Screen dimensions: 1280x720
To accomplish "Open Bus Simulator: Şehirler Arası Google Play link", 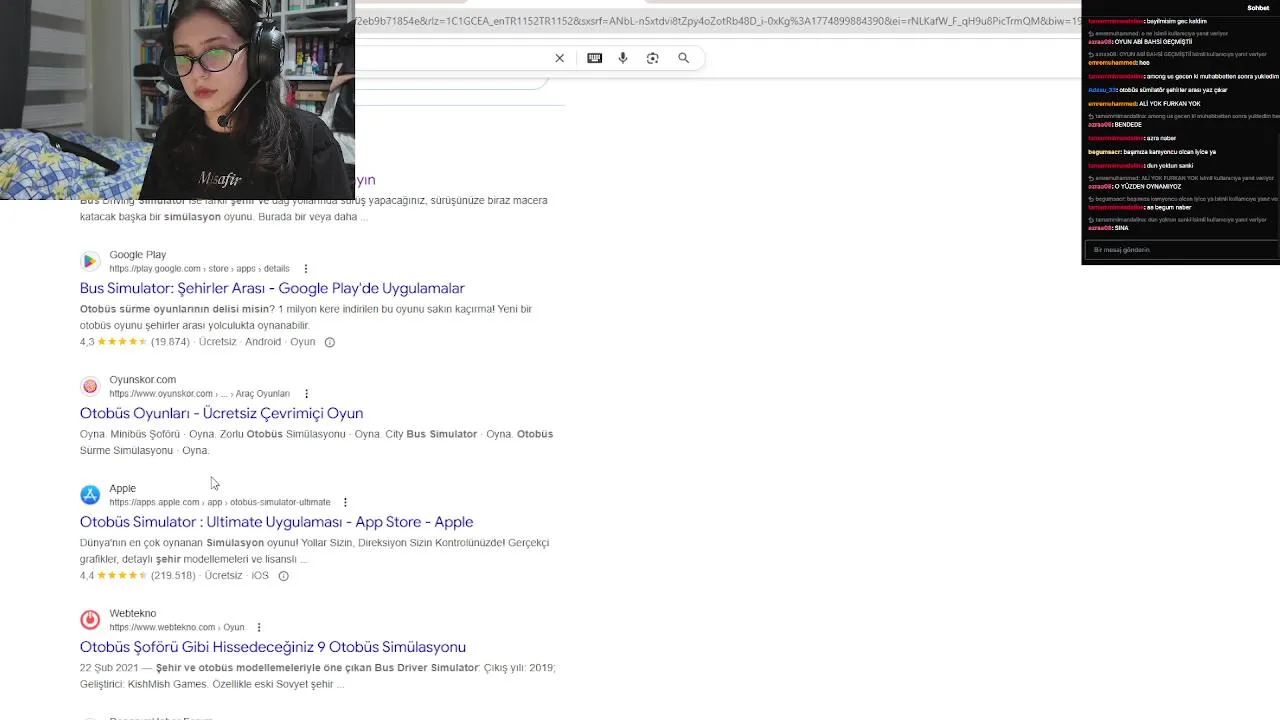I will [x=272, y=288].
